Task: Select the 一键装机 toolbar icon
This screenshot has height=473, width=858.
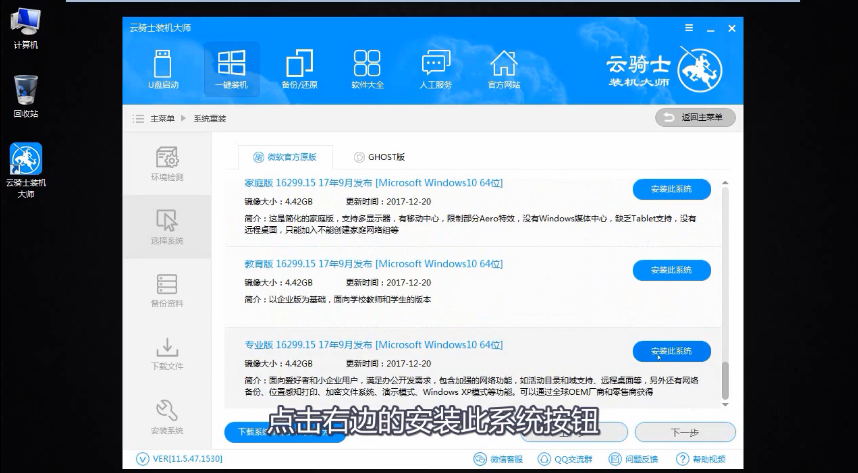Action: click(x=231, y=70)
